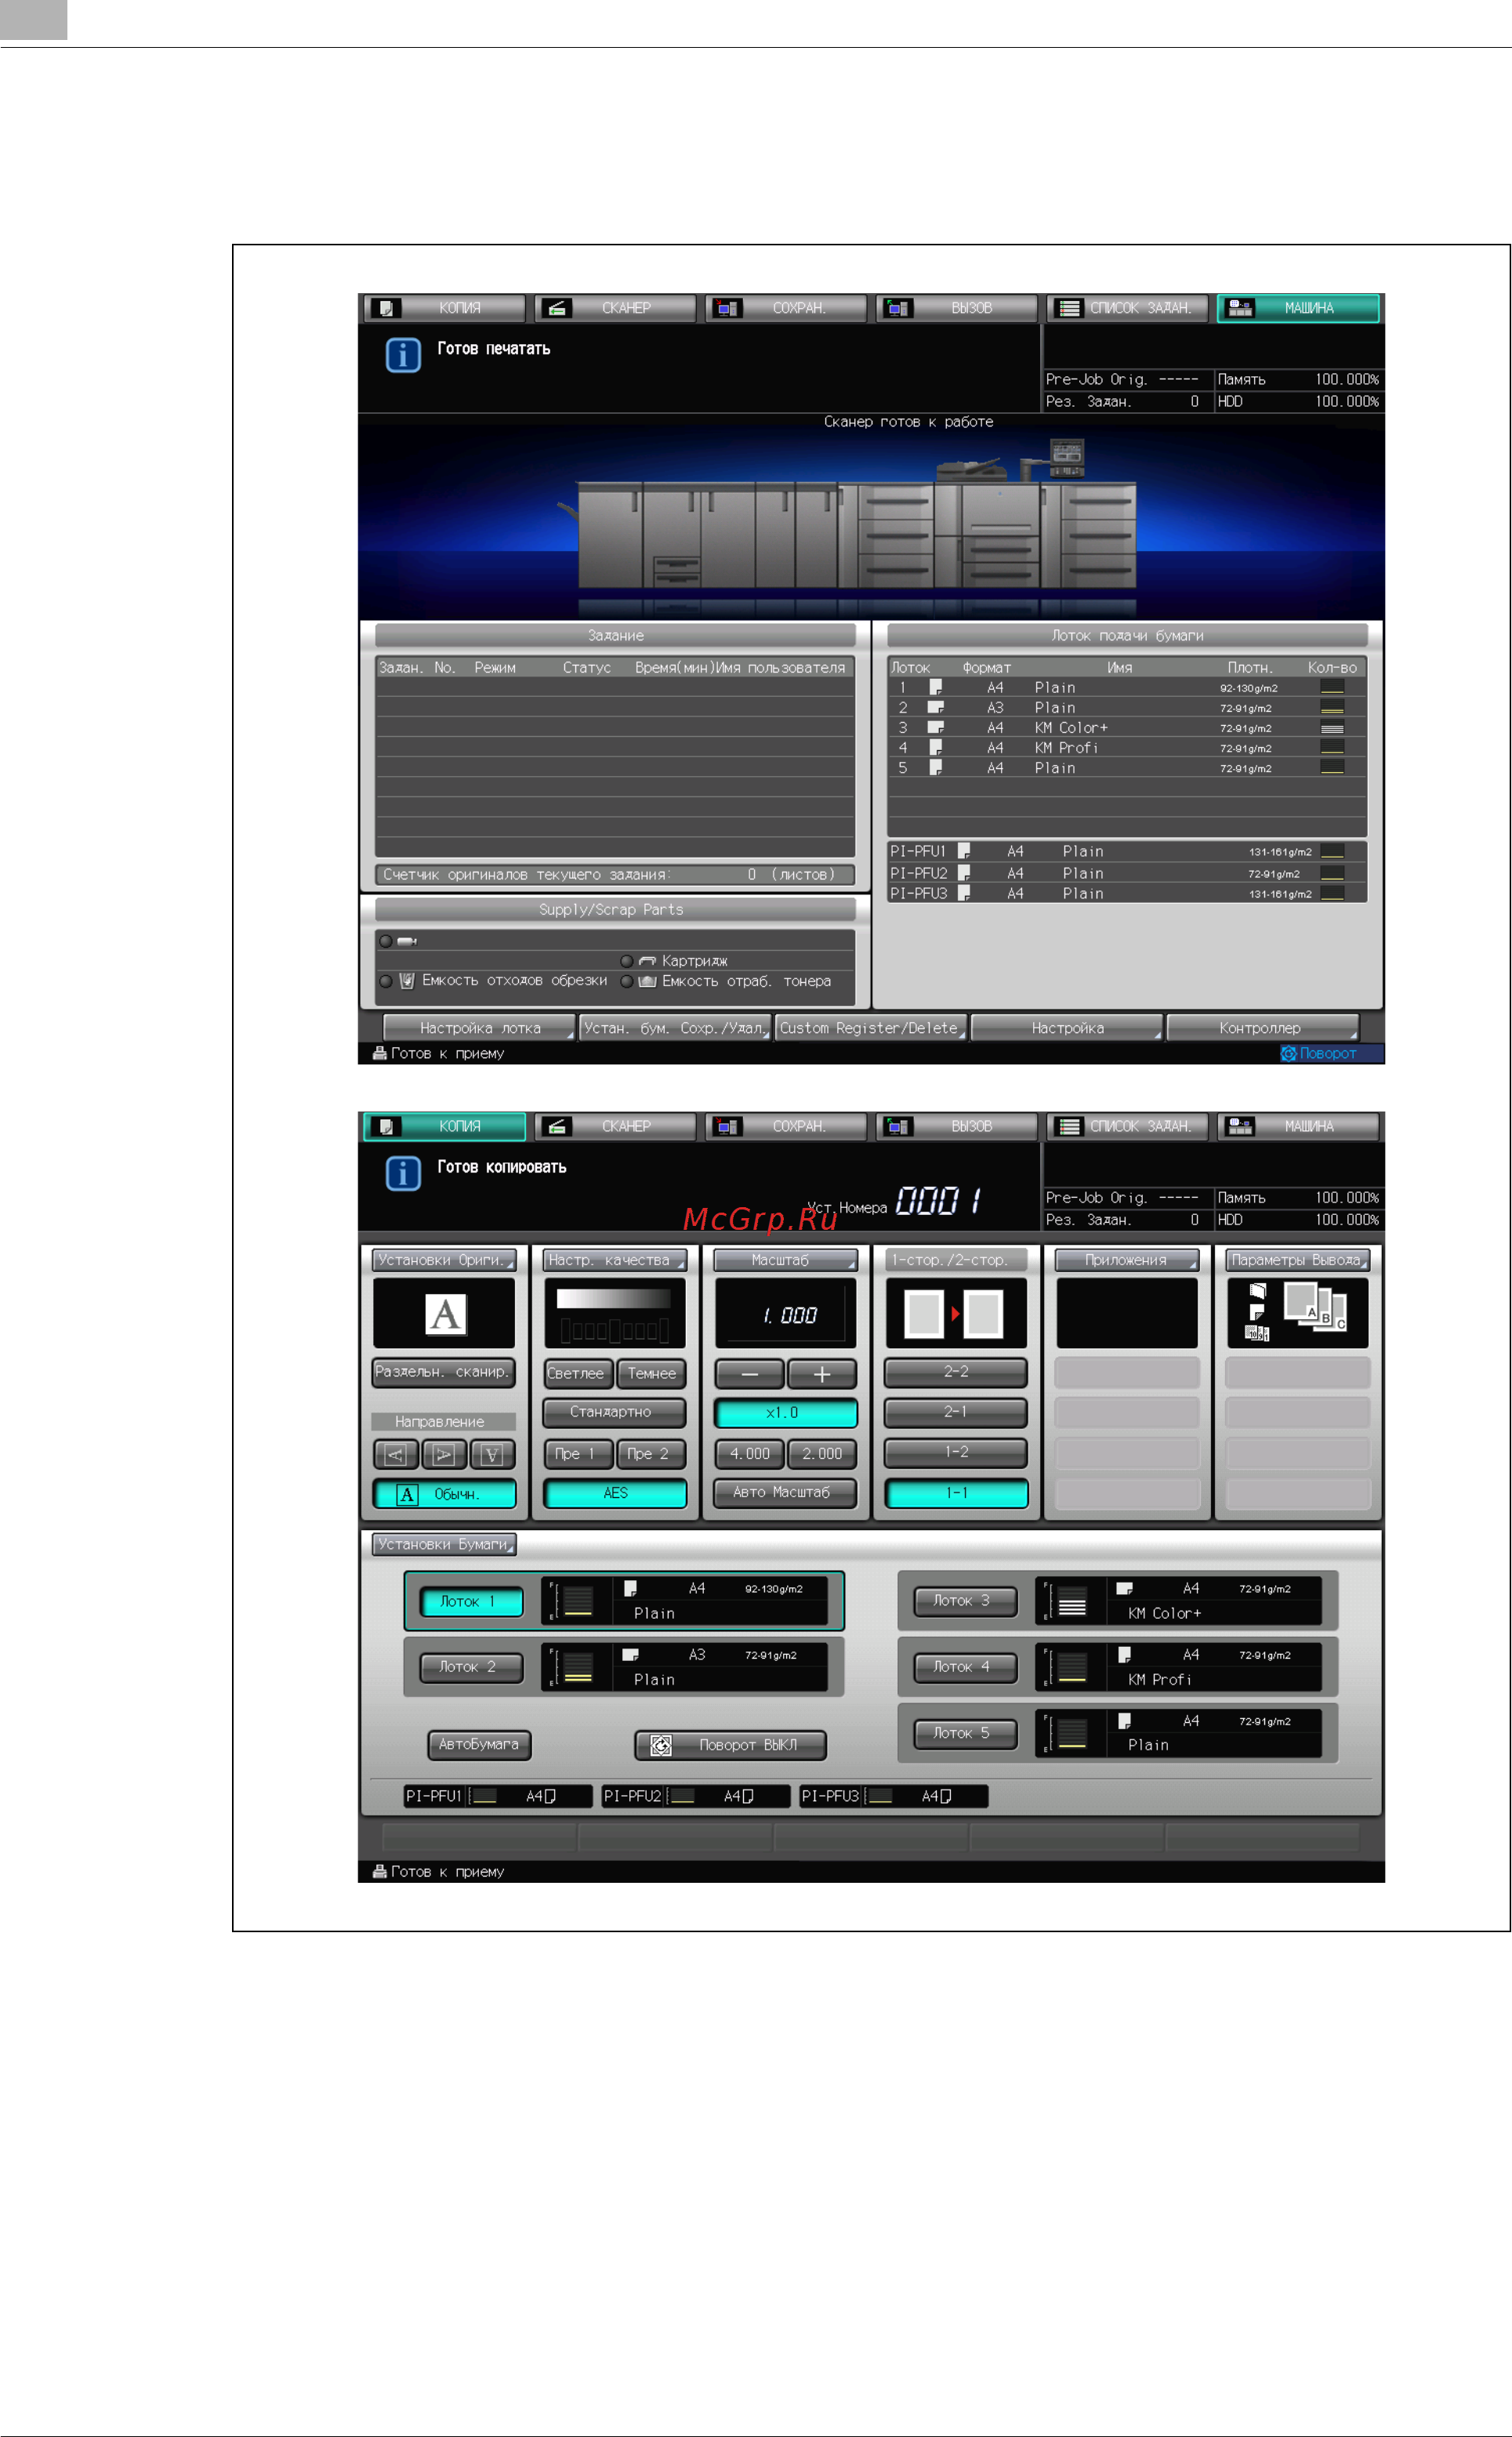Click the Темнее darker button
1512x2437 pixels.
[651, 1374]
